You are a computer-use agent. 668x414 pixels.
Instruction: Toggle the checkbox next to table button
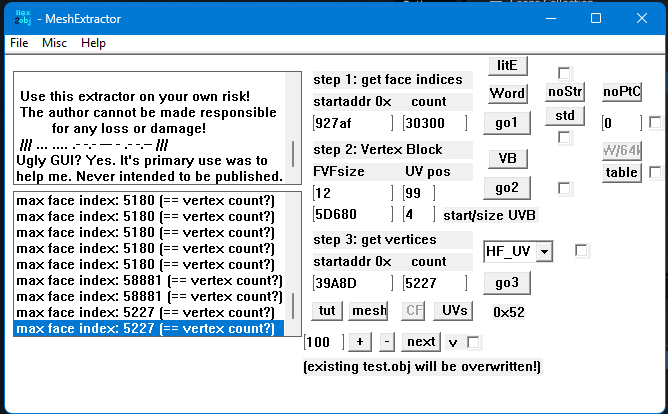[655, 172]
